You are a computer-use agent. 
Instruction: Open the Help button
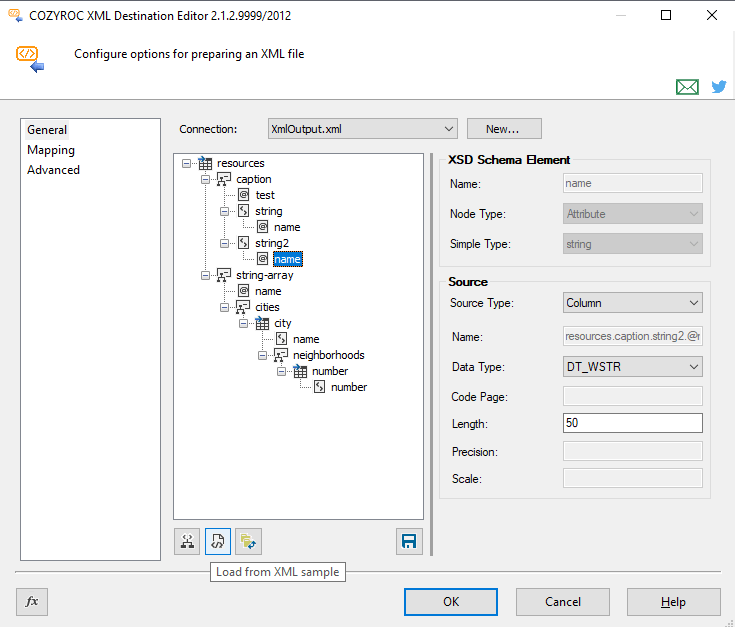coord(674,602)
